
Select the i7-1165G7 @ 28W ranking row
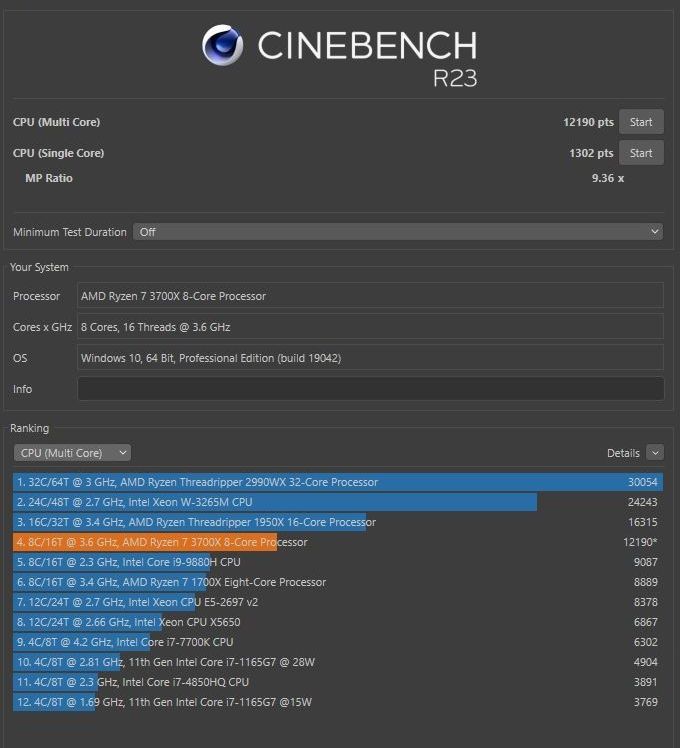point(338,662)
